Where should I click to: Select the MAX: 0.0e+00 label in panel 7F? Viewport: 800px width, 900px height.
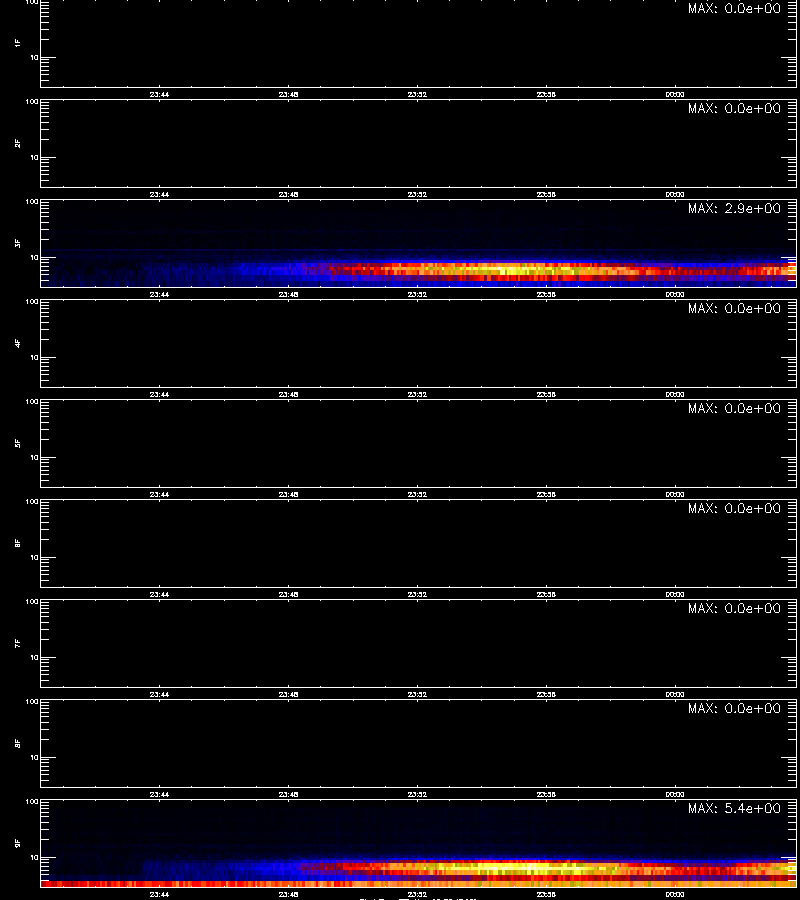734,608
